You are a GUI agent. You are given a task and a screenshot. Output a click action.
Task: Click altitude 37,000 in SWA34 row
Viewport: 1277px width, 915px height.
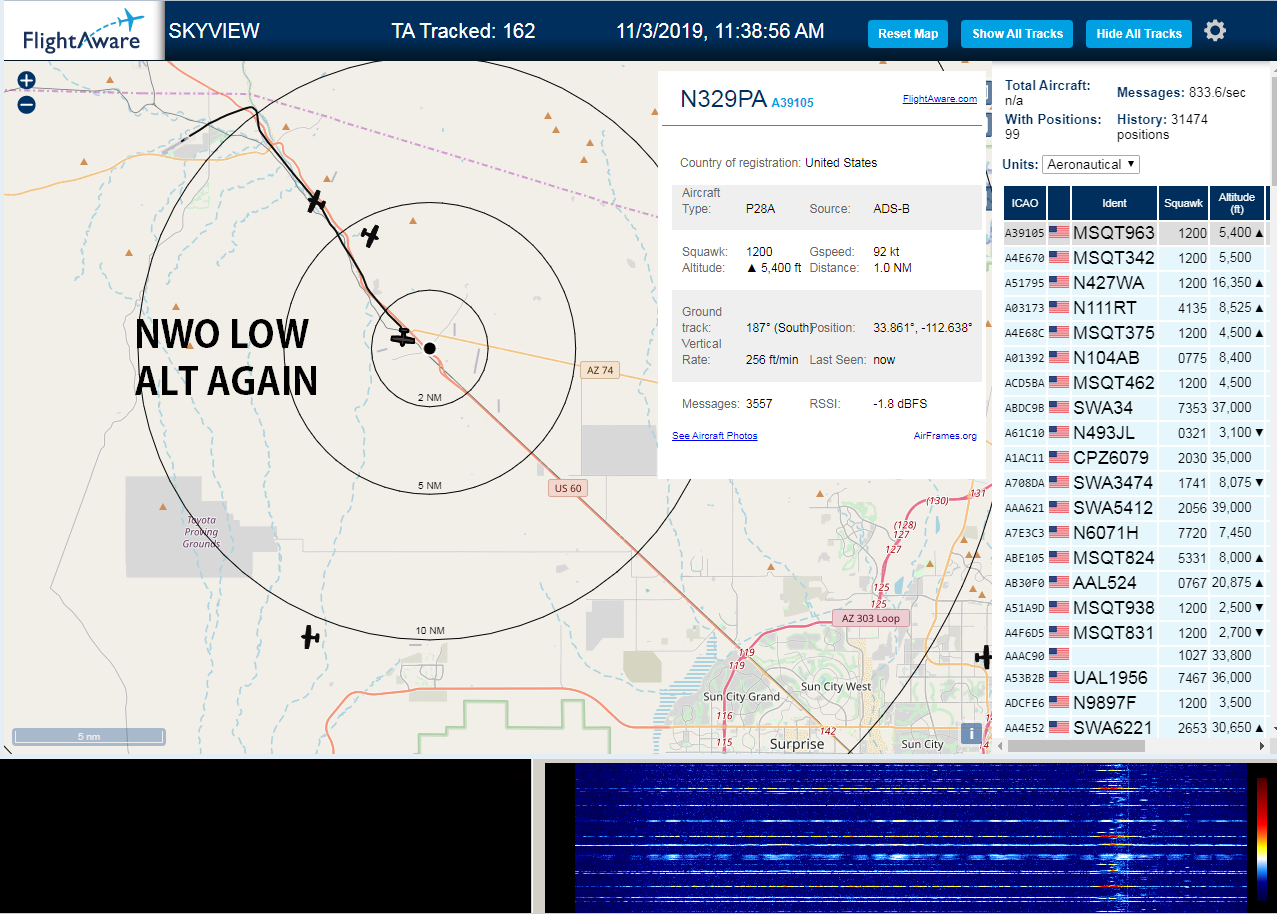coord(1232,408)
